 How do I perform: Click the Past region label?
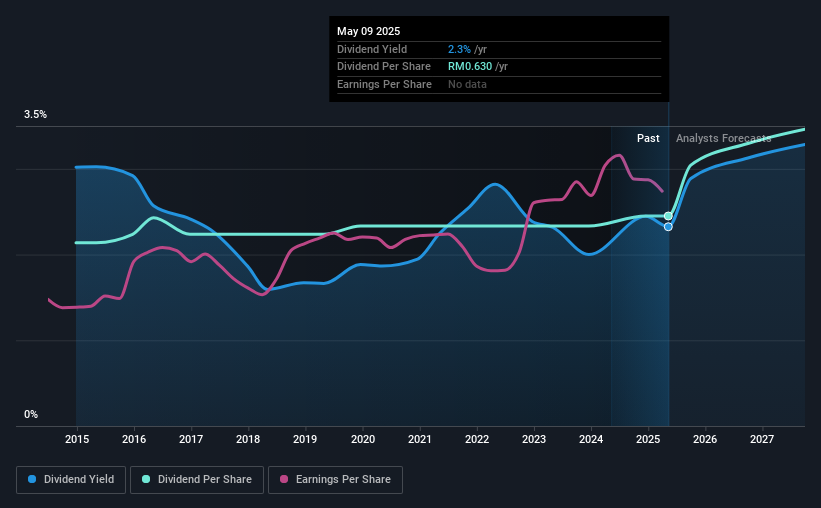coord(648,138)
